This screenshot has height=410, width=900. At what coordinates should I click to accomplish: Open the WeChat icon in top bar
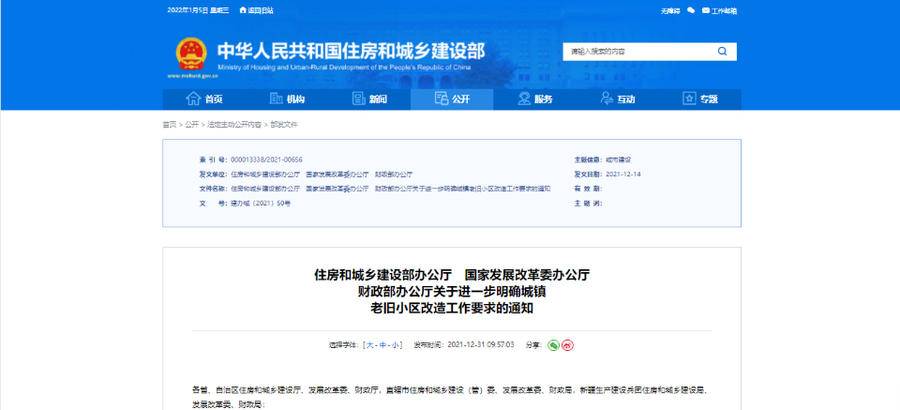tap(692, 10)
